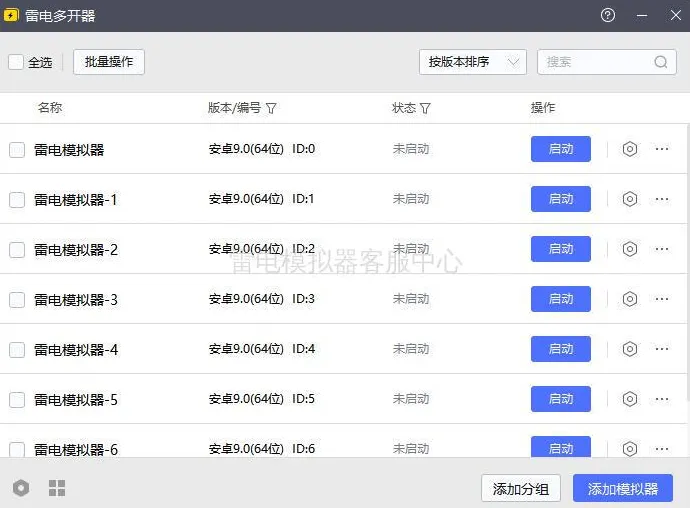Open settings hexagon icon for 雷电模拟器-3
This screenshot has width=690, height=508.
(630, 299)
